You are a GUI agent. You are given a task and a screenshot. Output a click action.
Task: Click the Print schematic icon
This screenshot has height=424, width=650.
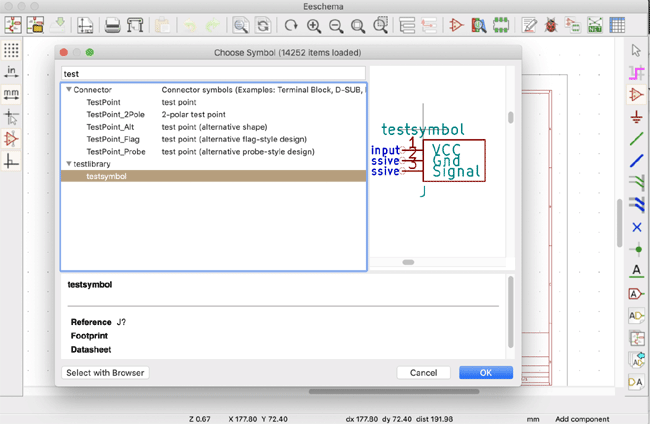[x=112, y=25]
